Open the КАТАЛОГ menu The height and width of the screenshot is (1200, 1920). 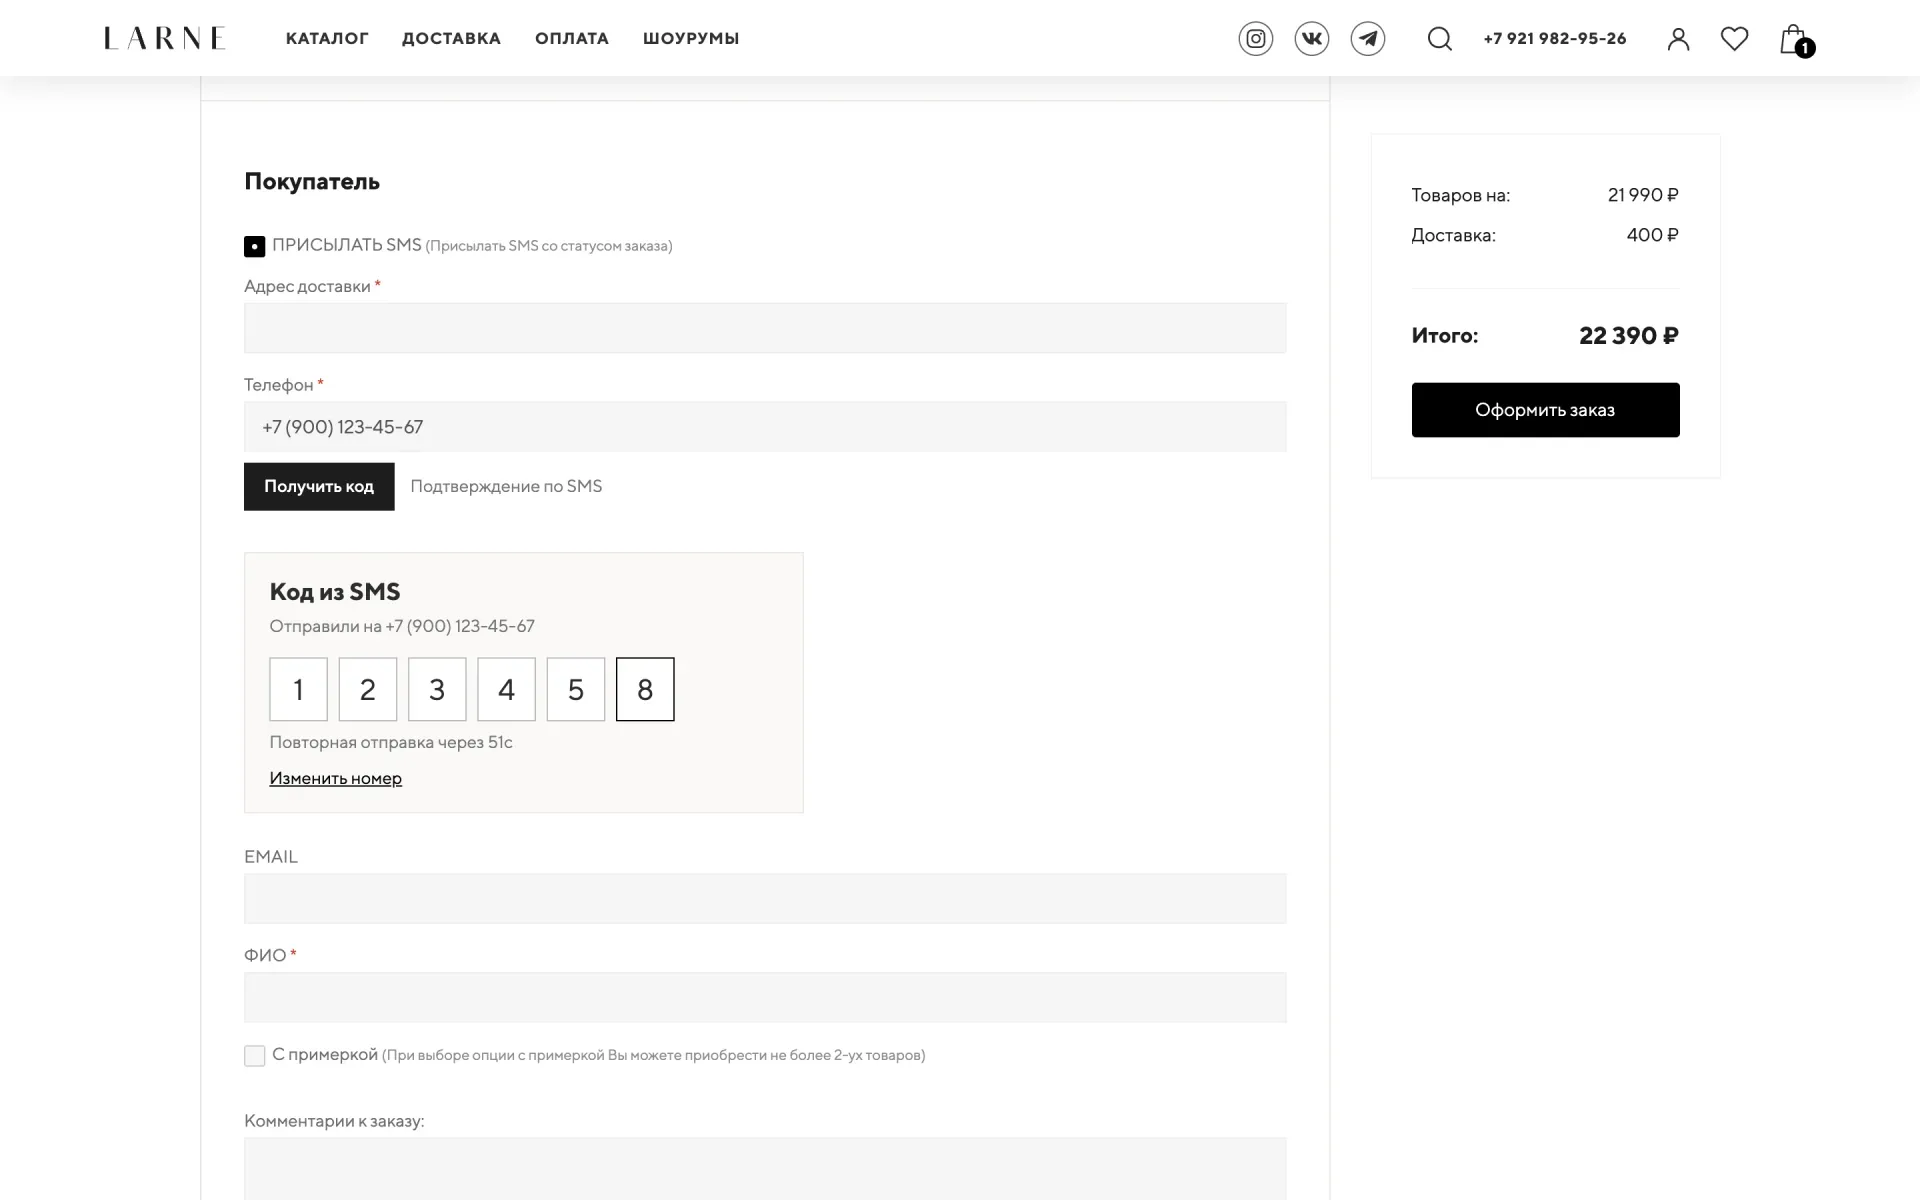pos(327,38)
